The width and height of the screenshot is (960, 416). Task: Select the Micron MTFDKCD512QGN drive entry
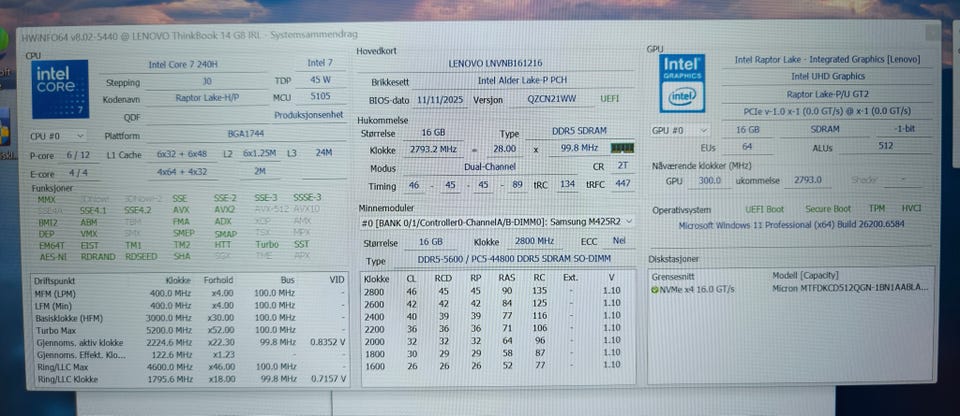point(849,289)
